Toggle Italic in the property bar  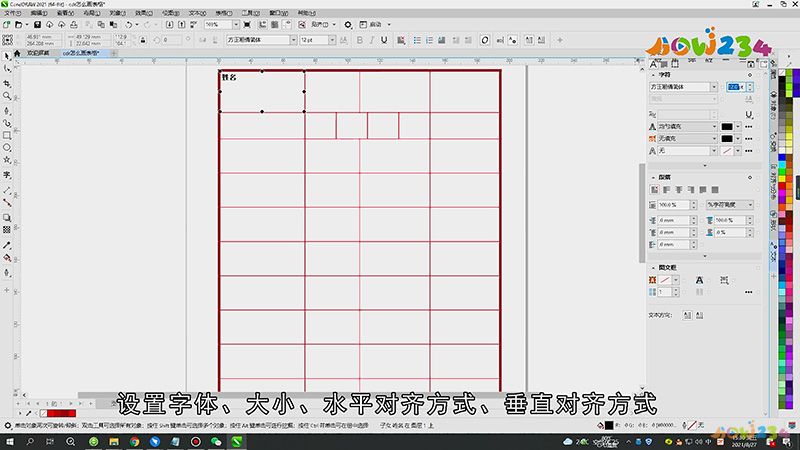[371, 40]
